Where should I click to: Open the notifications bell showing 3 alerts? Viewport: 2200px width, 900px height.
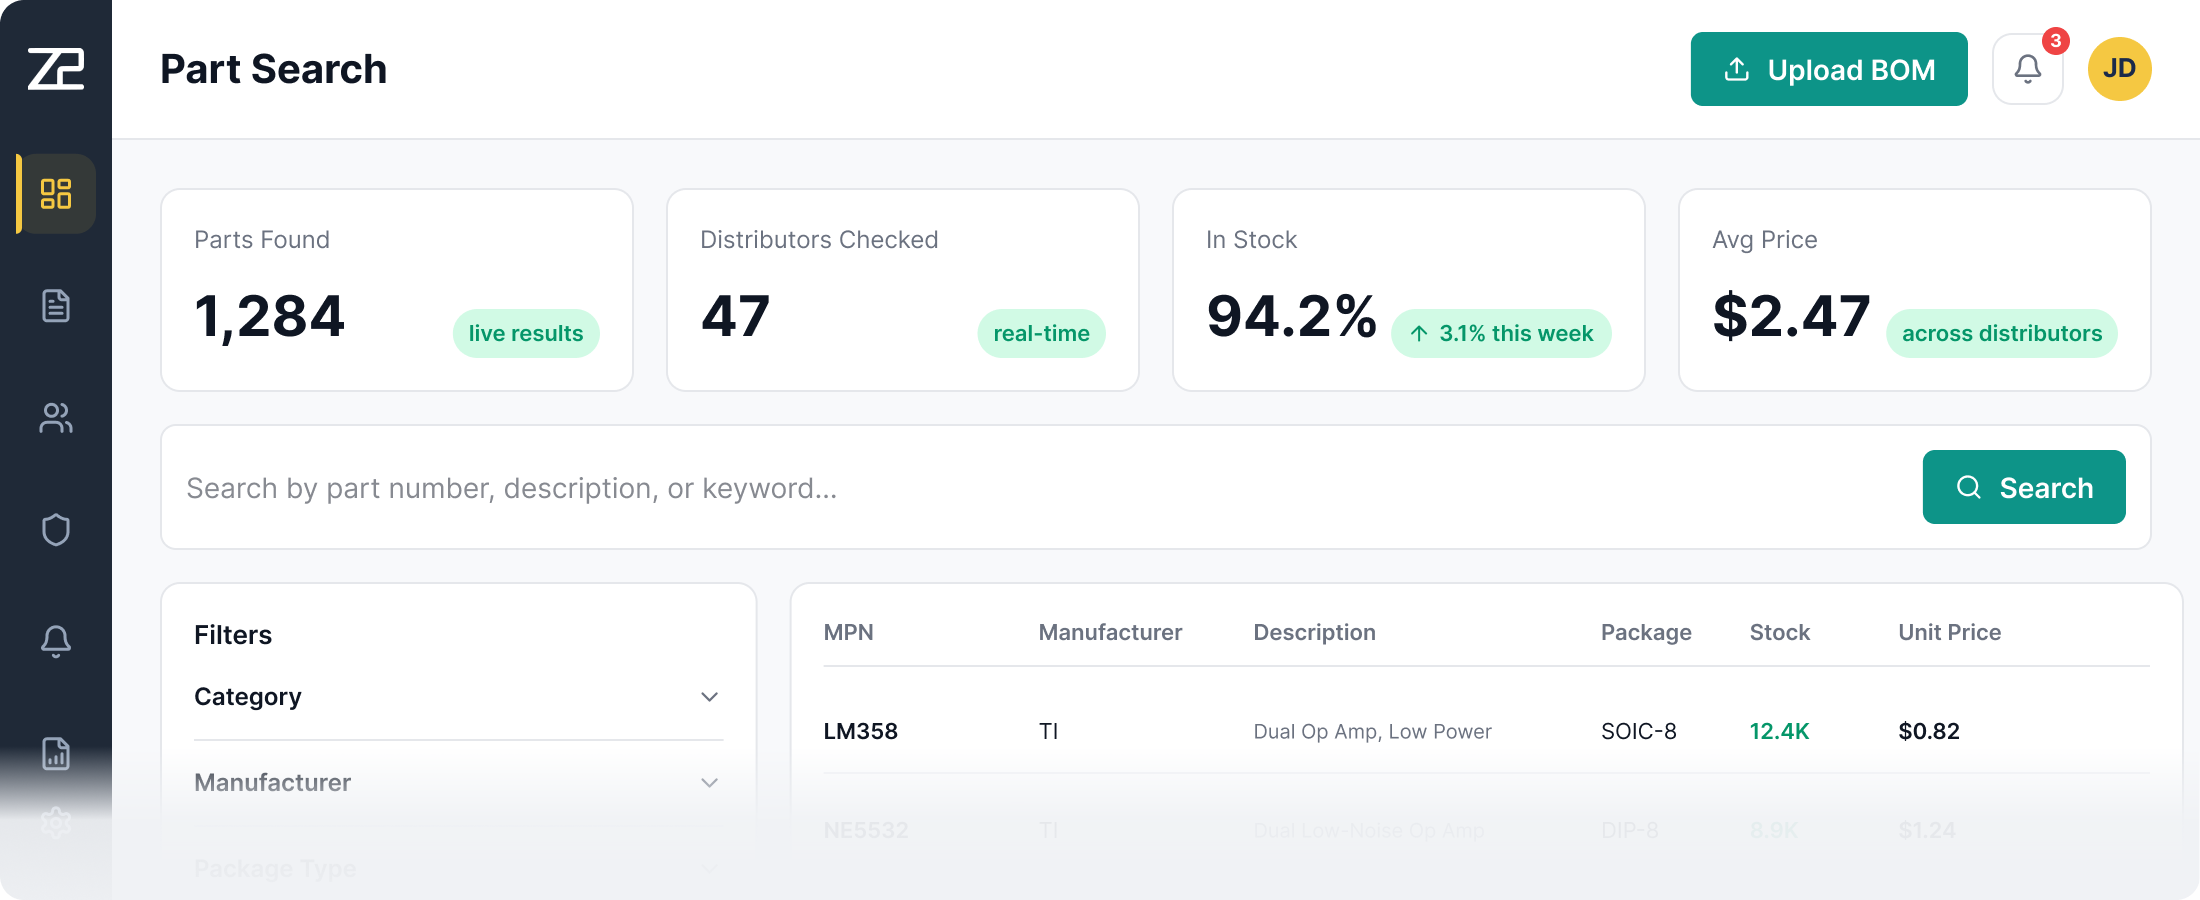click(x=2027, y=68)
